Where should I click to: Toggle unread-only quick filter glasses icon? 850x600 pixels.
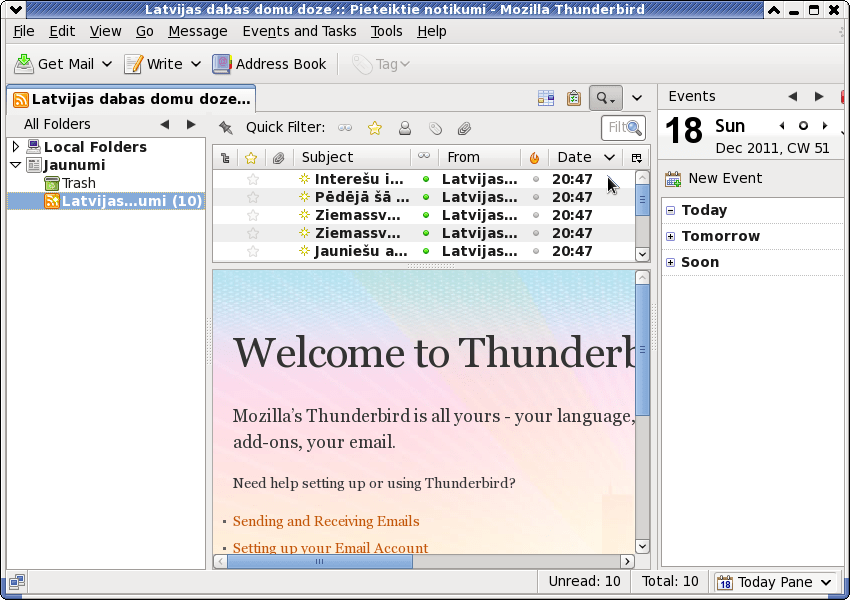(345, 128)
